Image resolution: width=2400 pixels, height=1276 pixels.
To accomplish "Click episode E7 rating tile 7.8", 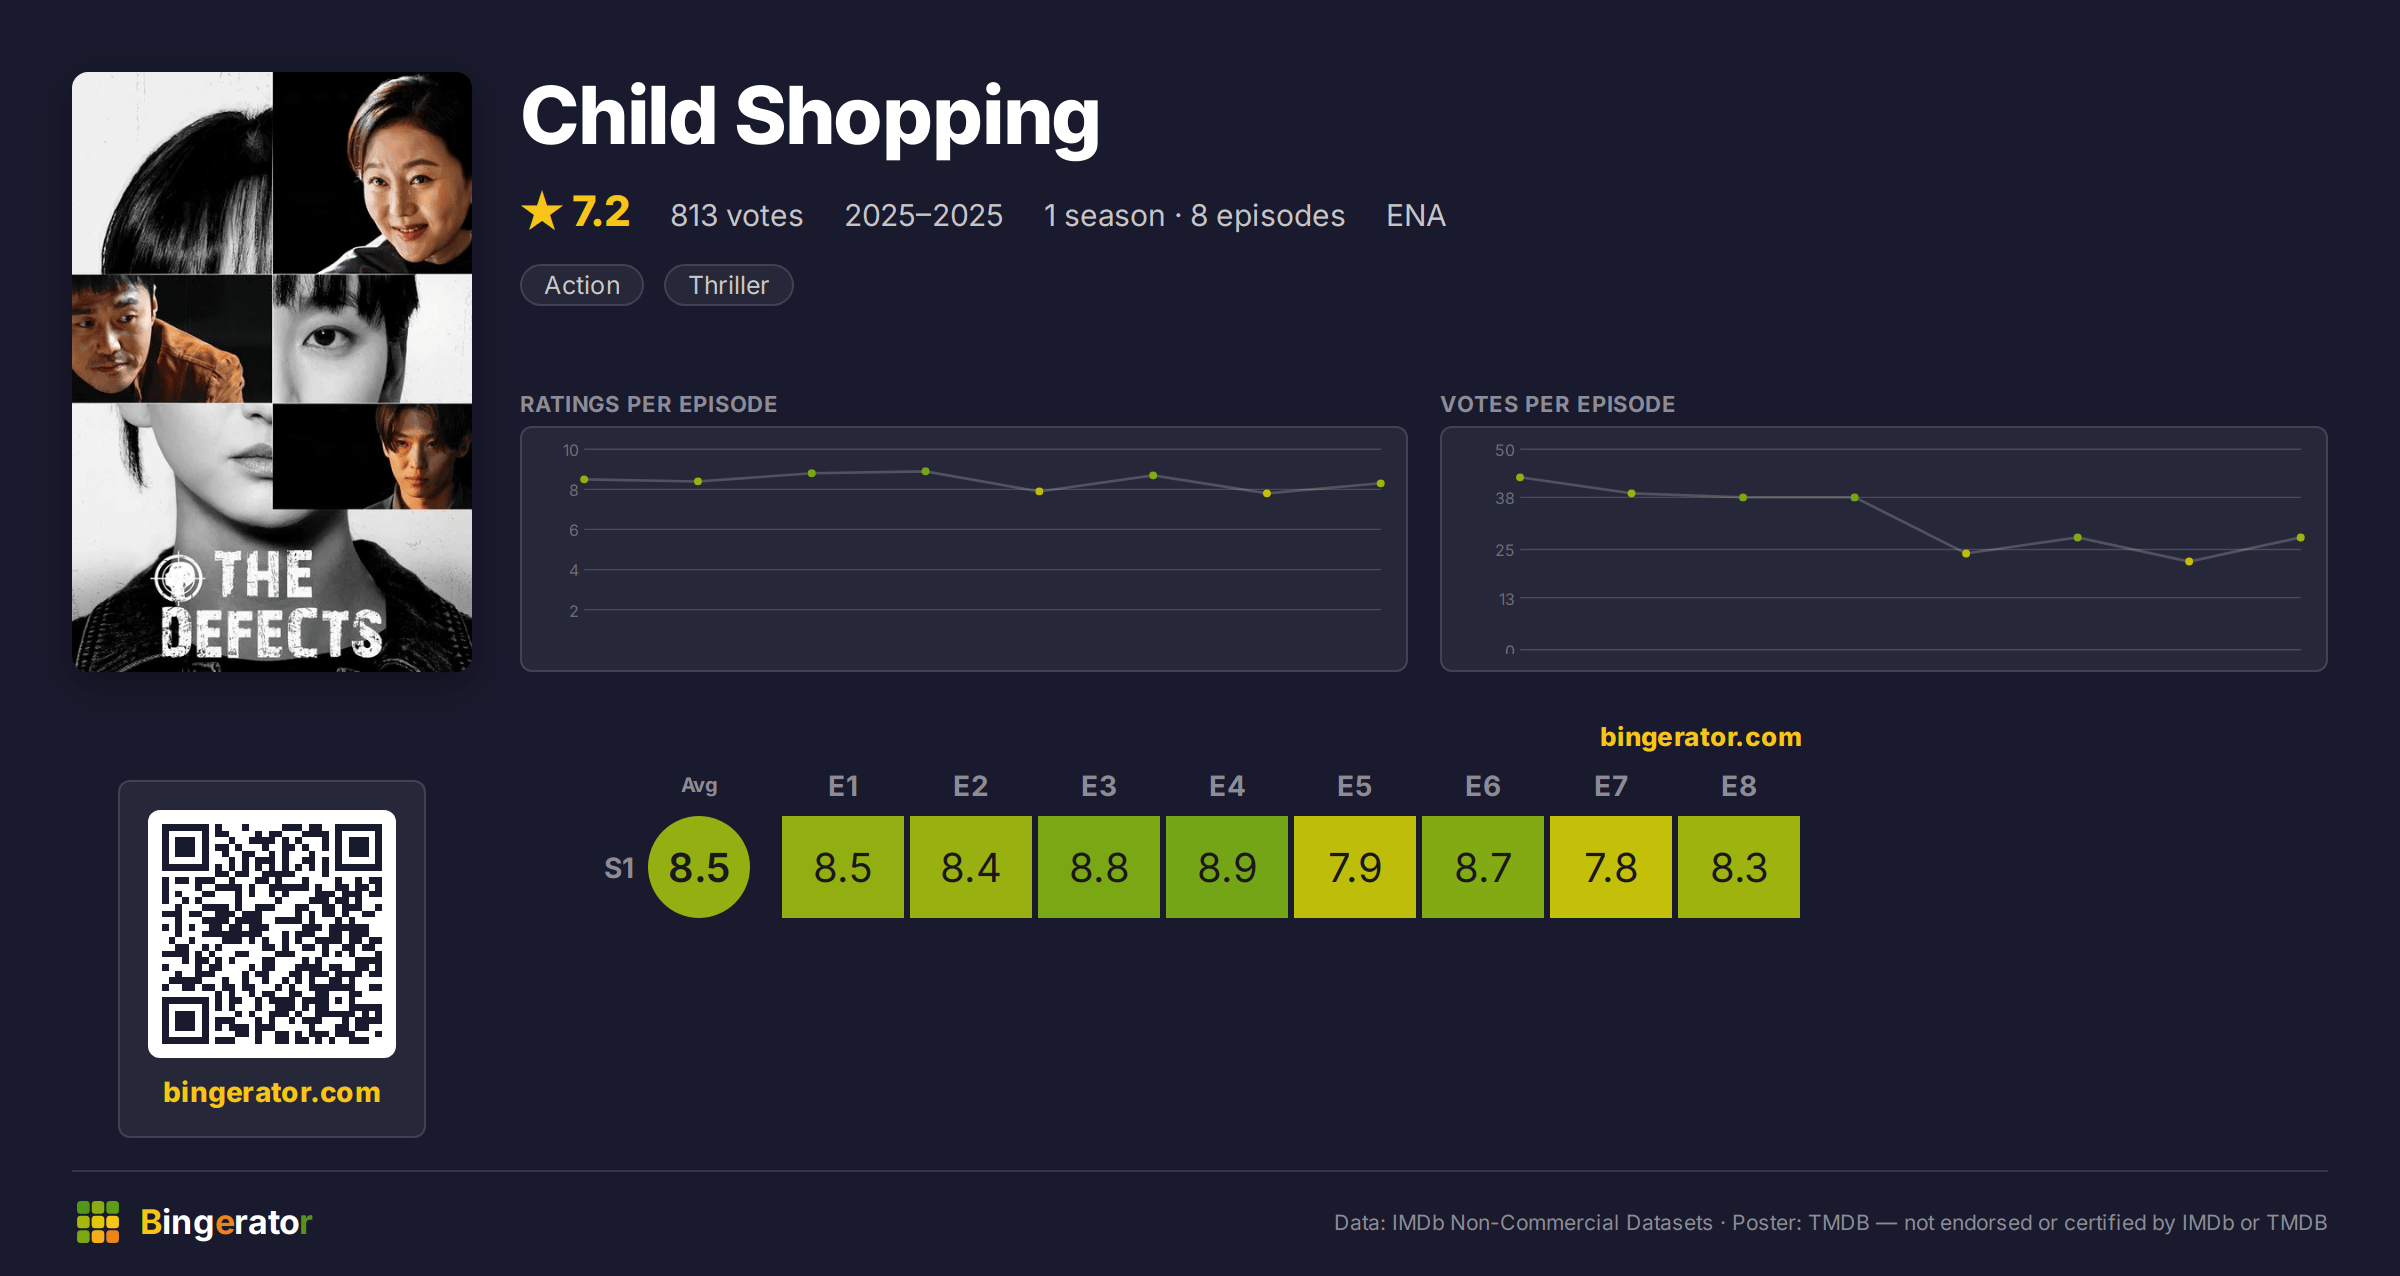I will 1611,867.
